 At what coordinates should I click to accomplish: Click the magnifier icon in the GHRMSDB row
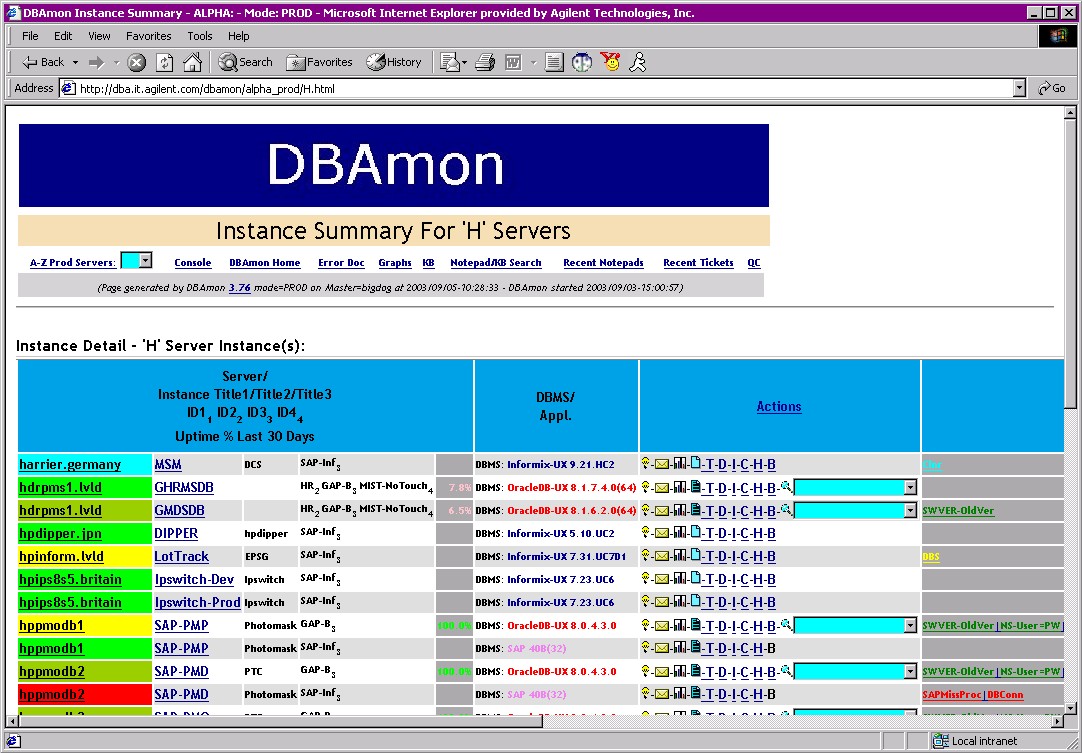coord(785,487)
